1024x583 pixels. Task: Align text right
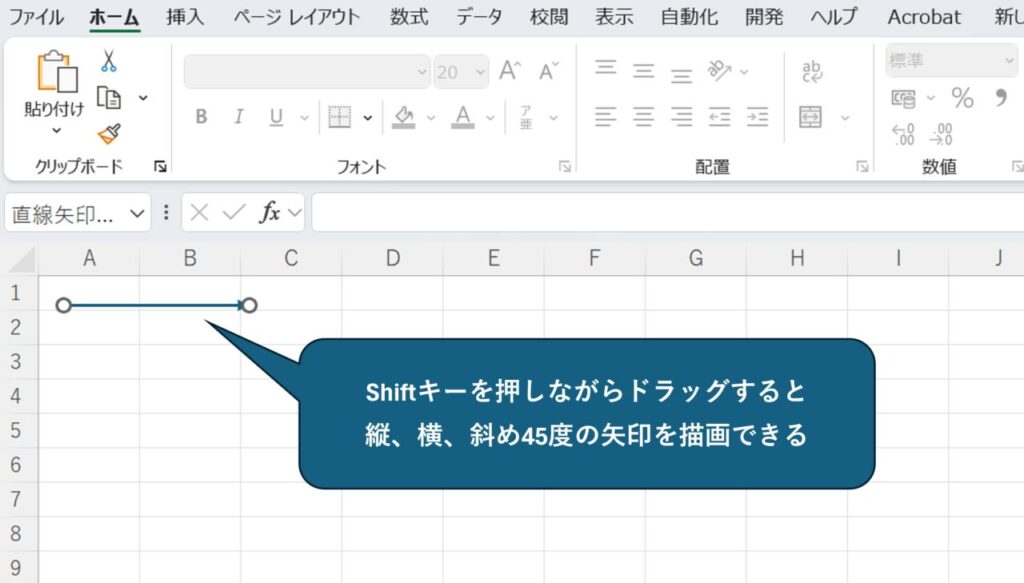pyautogui.click(x=681, y=118)
